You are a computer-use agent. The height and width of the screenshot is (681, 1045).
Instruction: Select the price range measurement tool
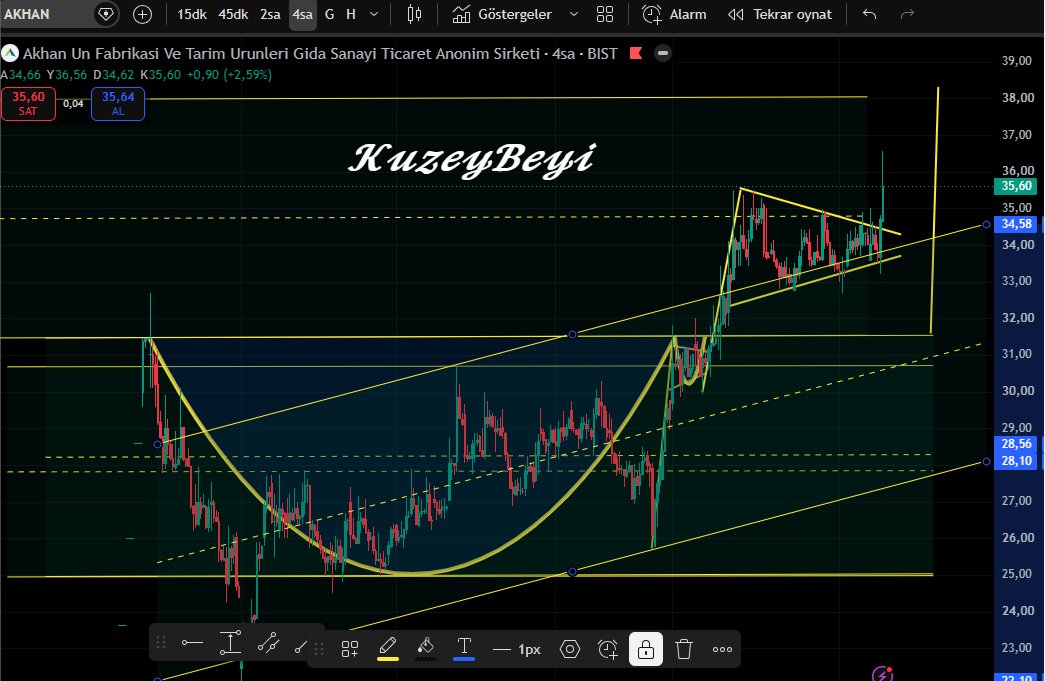pos(230,643)
